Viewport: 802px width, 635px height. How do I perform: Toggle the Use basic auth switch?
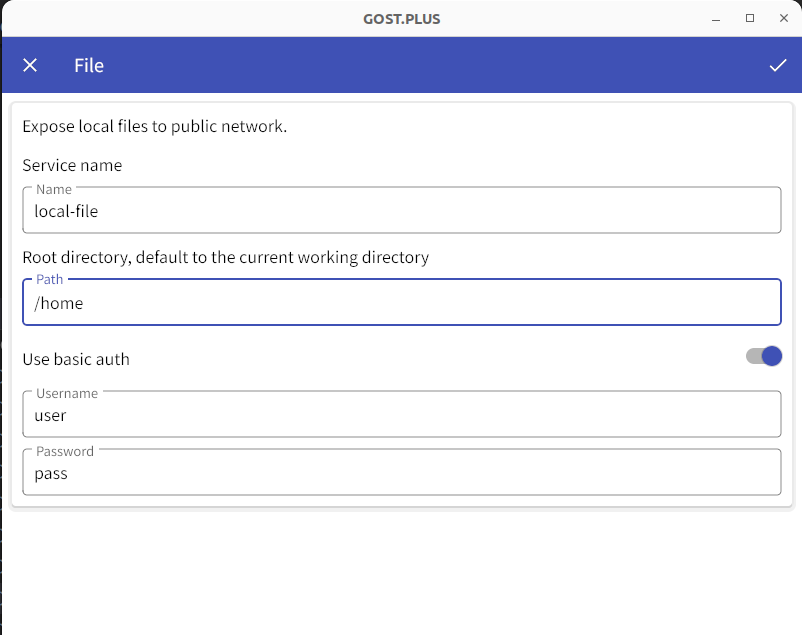(764, 356)
